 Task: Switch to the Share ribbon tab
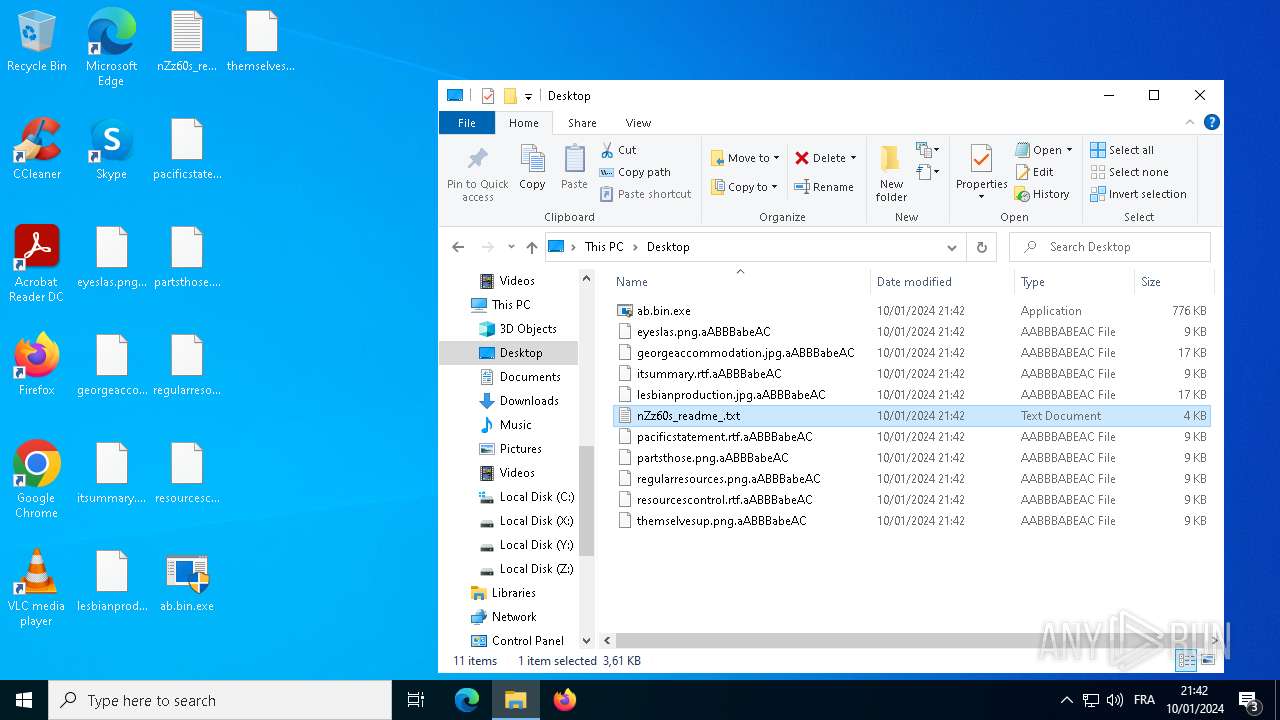(x=582, y=123)
